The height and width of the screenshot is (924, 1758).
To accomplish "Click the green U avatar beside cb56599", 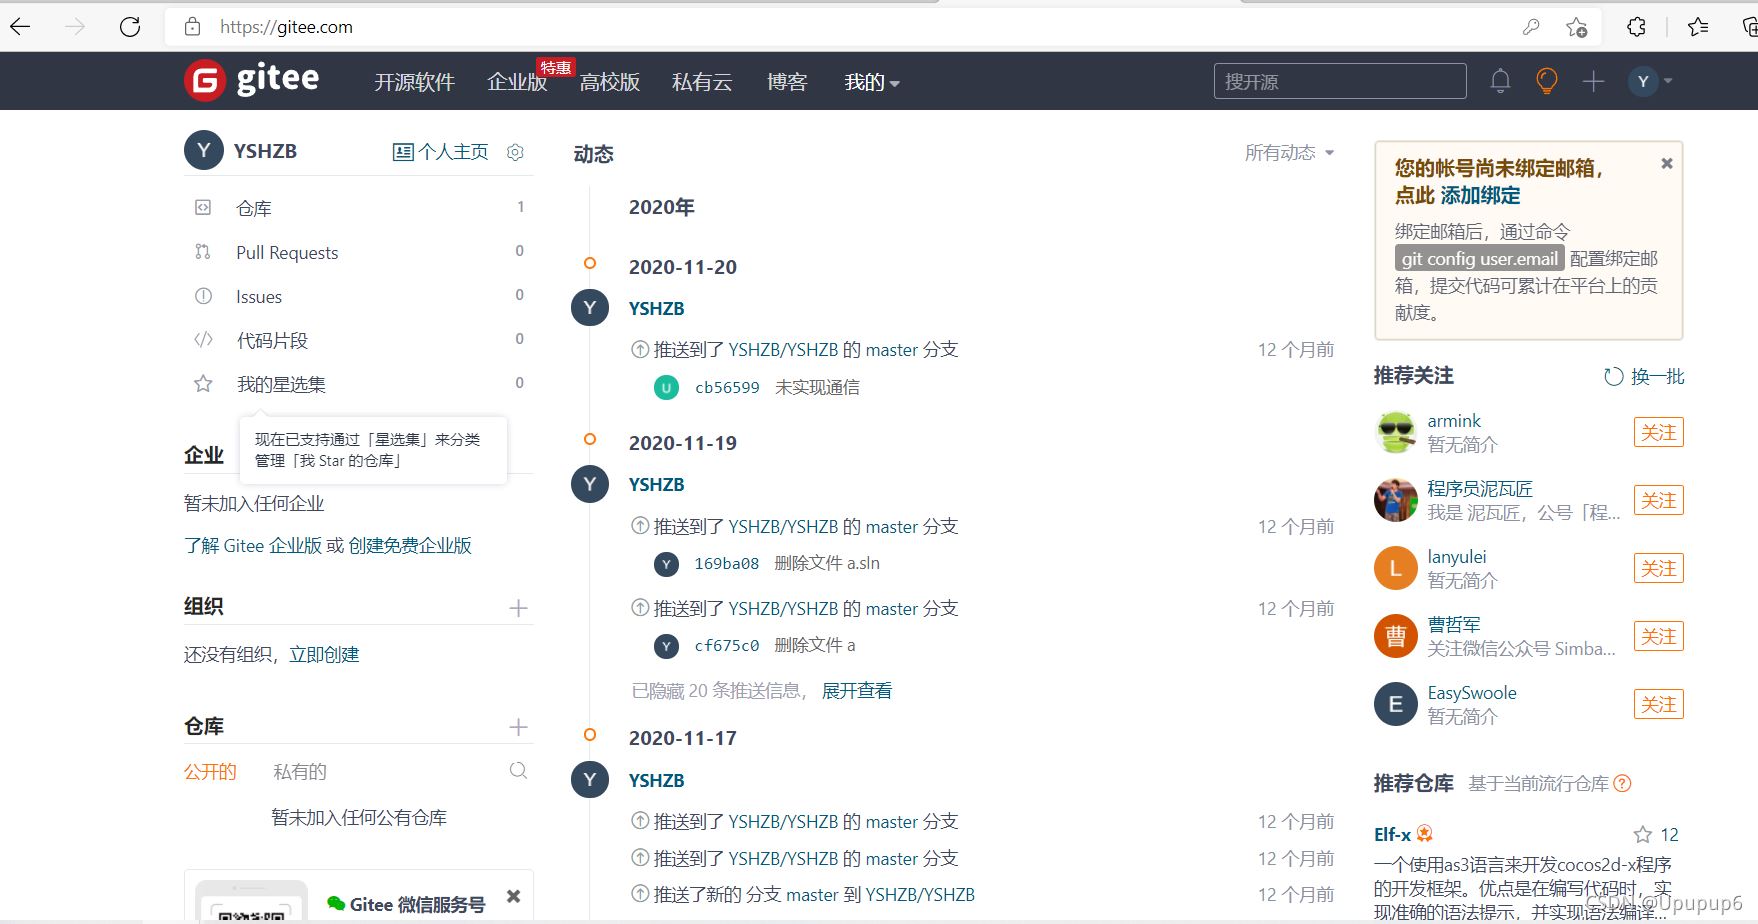I will 666,388.
